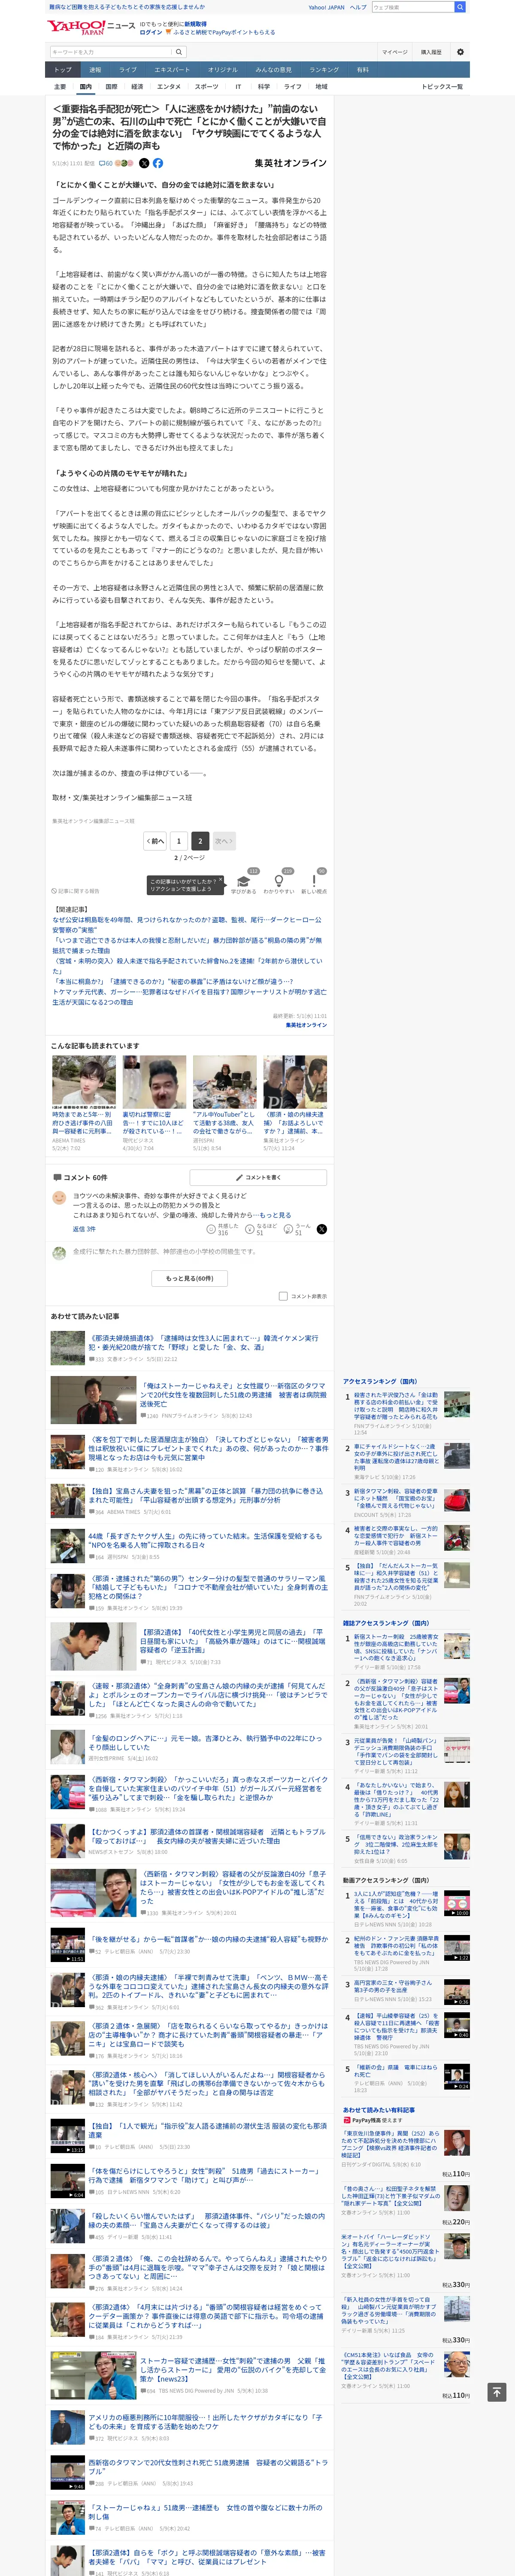This screenshot has width=515, height=2576.
Task: Select the 国際 category
Action: (111, 87)
